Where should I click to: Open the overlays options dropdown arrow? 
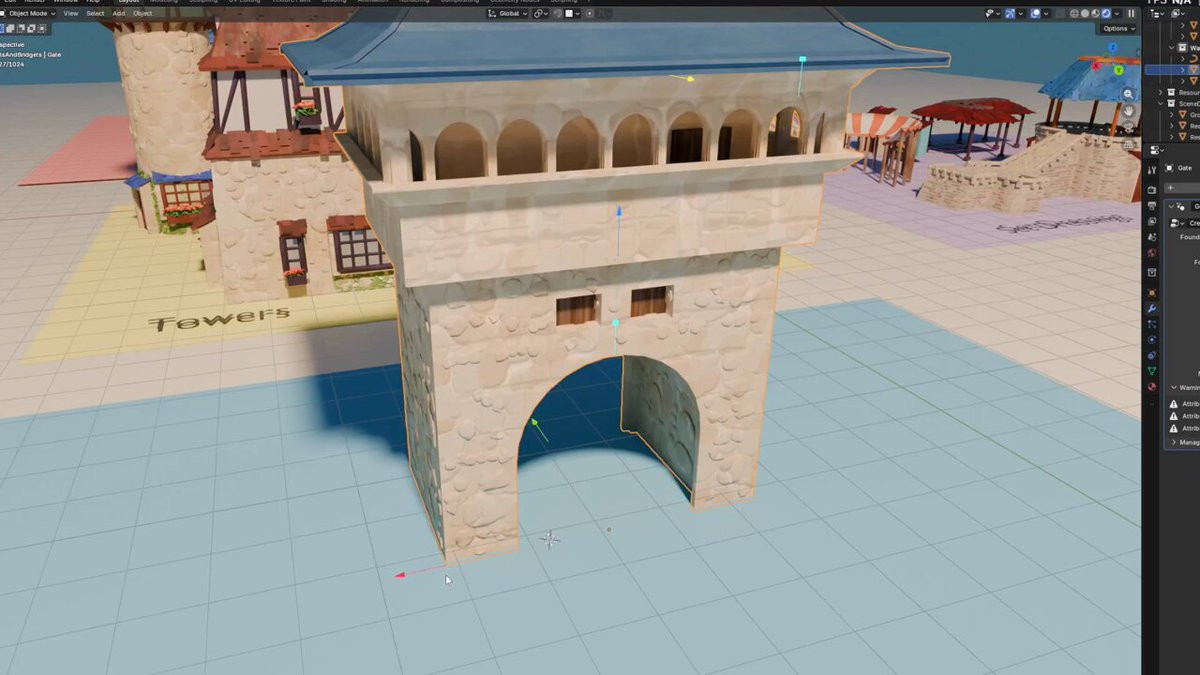click(1046, 14)
